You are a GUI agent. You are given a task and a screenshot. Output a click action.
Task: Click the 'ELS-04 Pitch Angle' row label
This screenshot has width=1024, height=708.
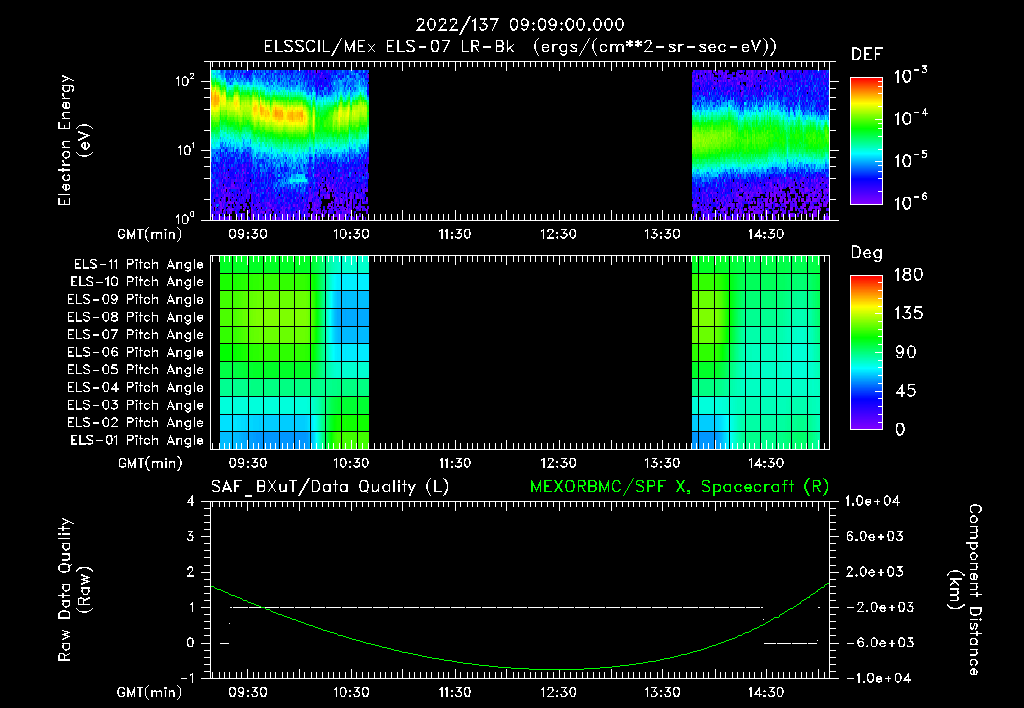(x=136, y=387)
